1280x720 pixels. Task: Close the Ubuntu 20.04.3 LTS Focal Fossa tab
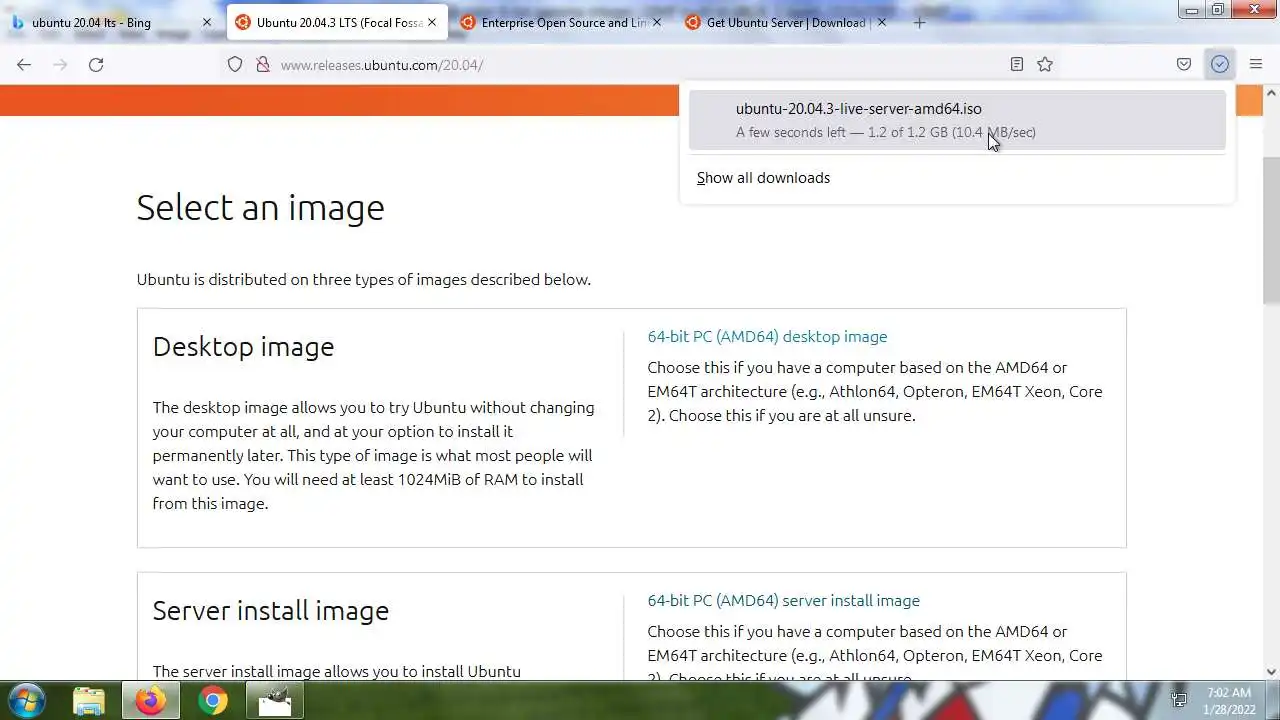tap(431, 22)
